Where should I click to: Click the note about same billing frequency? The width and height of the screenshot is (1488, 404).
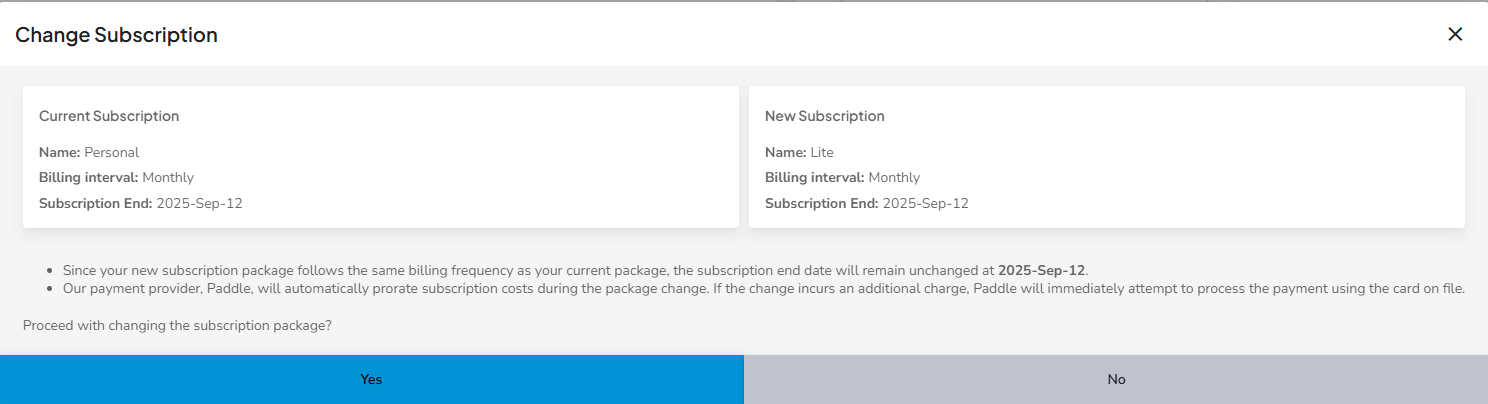coord(520,271)
